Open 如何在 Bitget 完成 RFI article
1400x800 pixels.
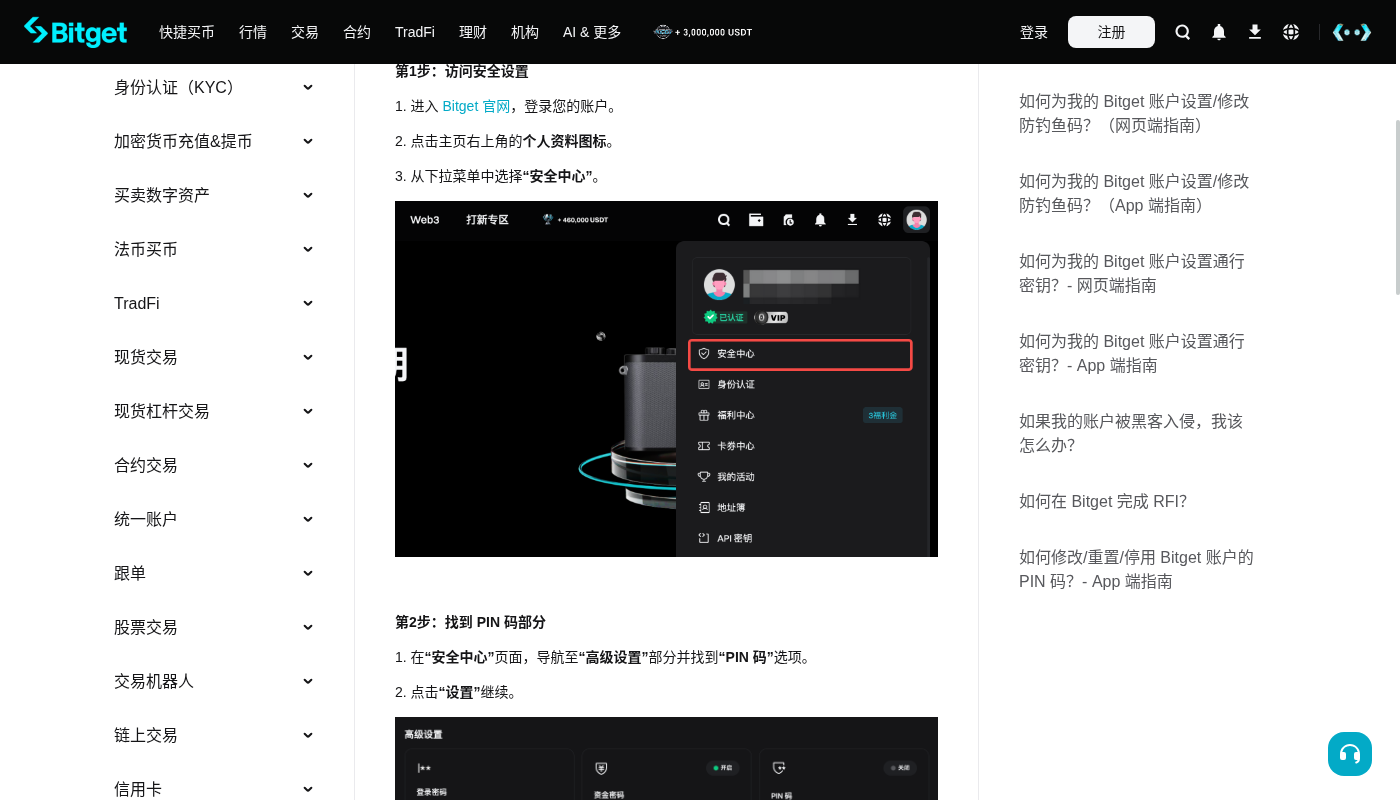[1103, 501]
